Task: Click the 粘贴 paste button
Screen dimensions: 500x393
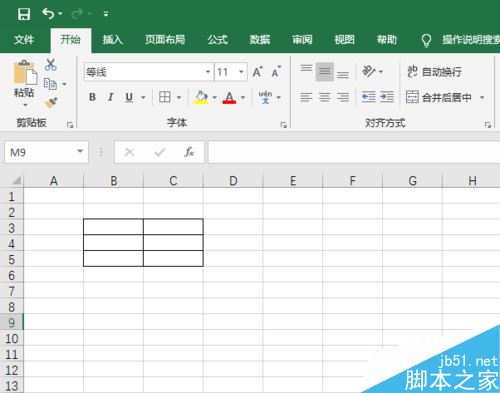Action: pos(24,83)
